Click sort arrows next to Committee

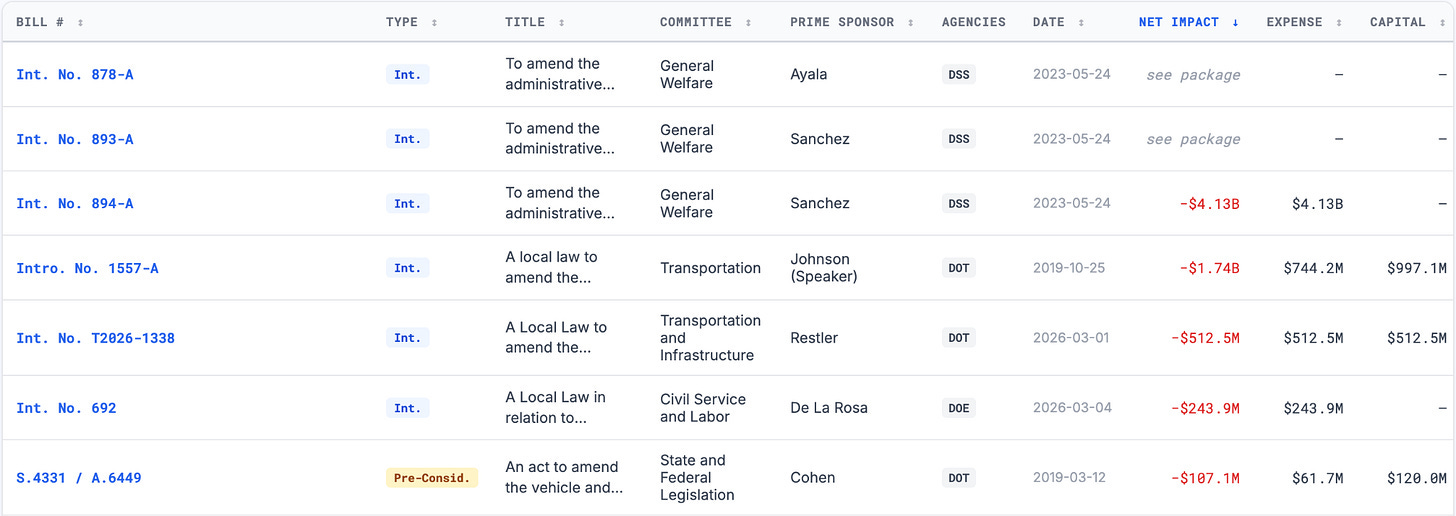pos(748,22)
